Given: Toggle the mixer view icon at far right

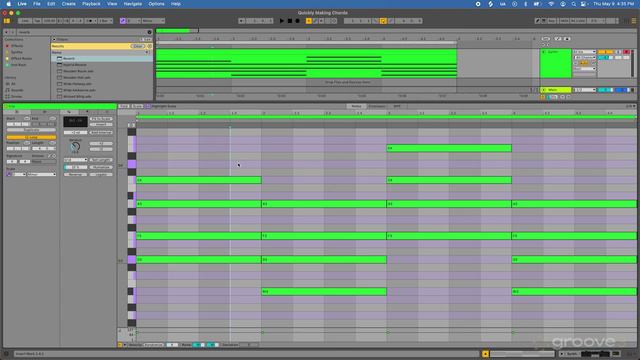Looking at the screenshot, I should [x=634, y=21].
